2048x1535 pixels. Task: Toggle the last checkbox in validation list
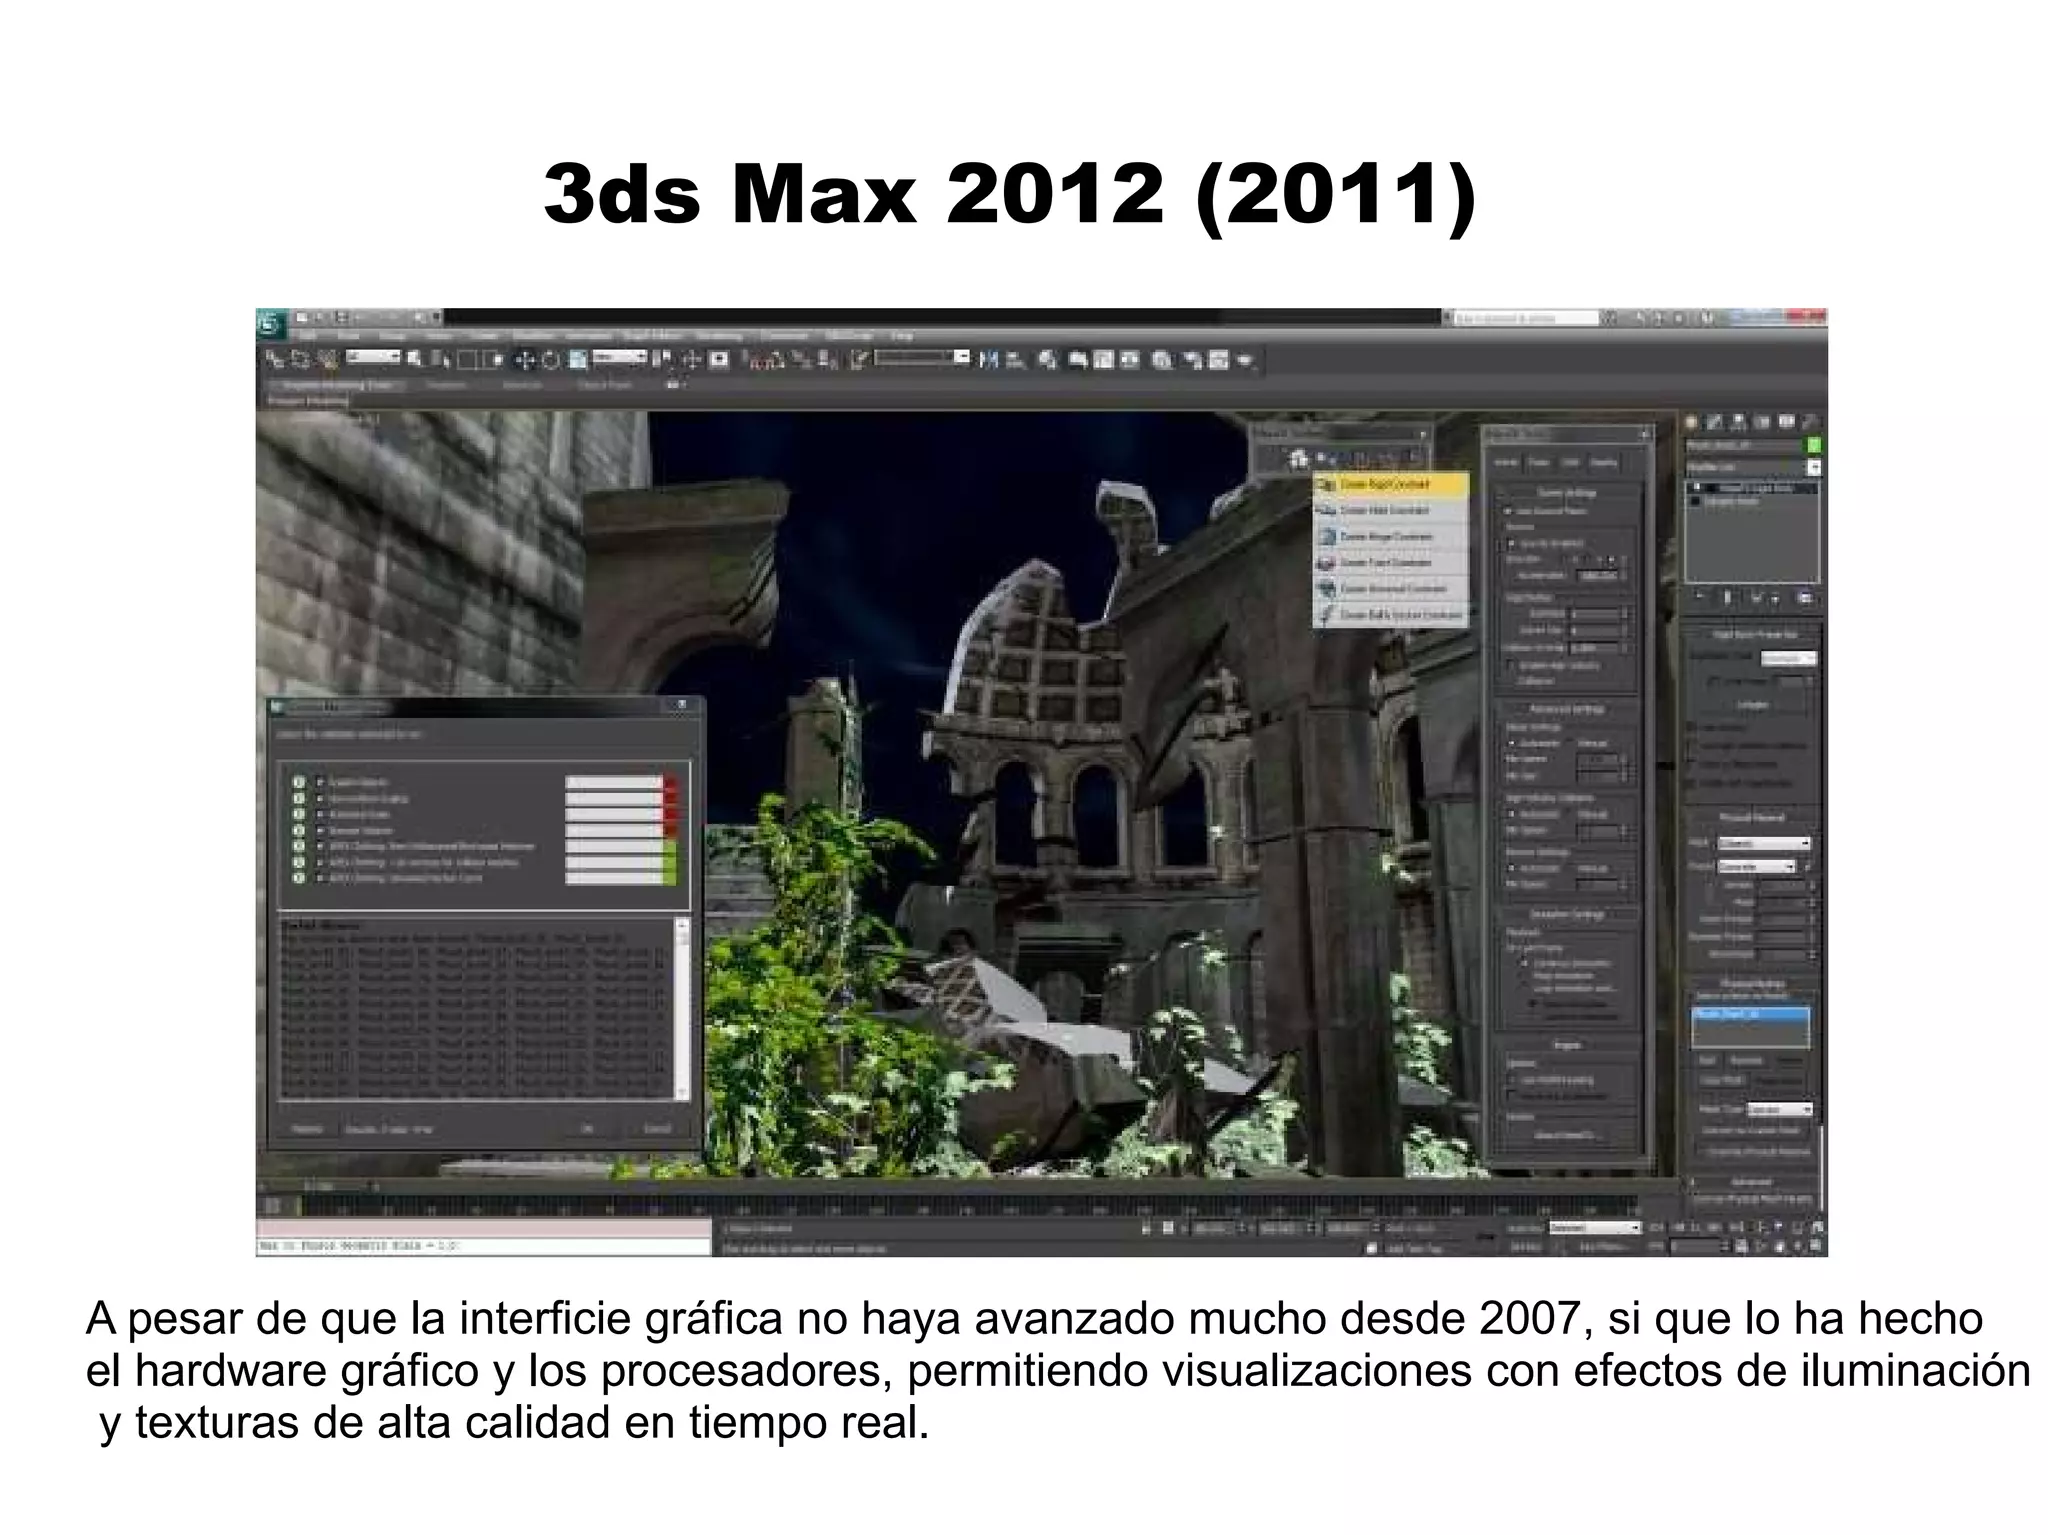pos(320,878)
